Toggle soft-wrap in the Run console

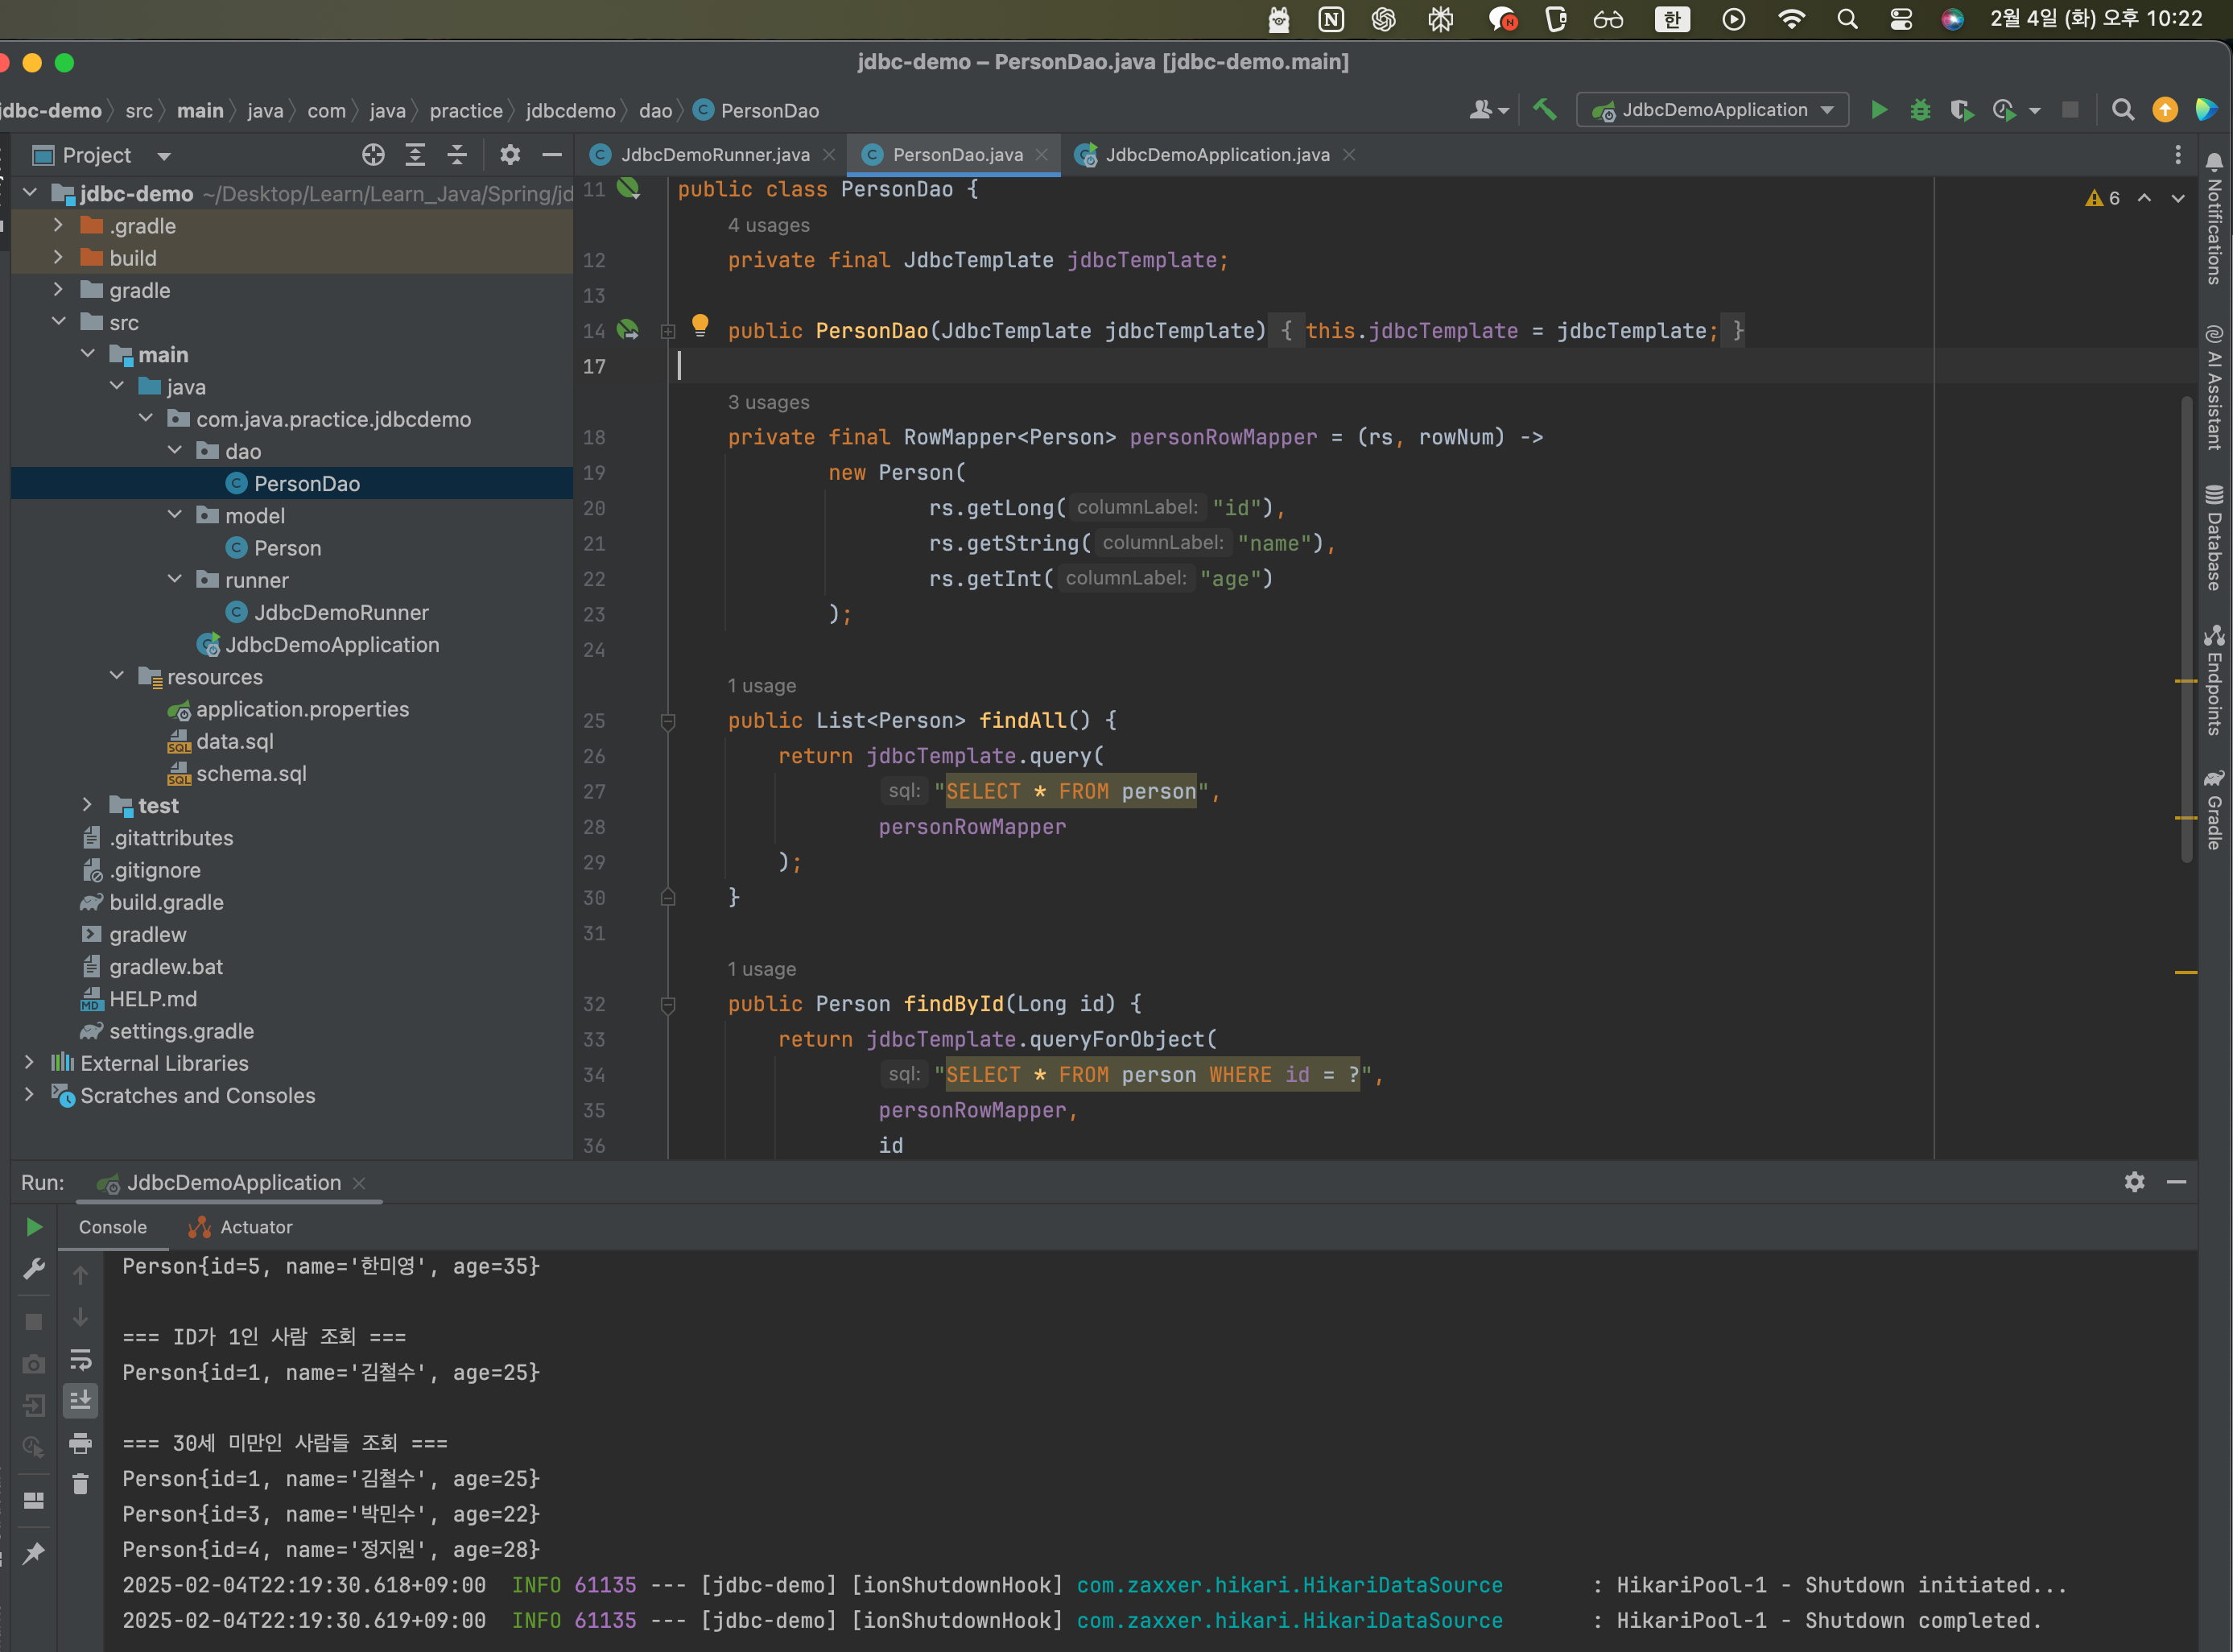[81, 1359]
